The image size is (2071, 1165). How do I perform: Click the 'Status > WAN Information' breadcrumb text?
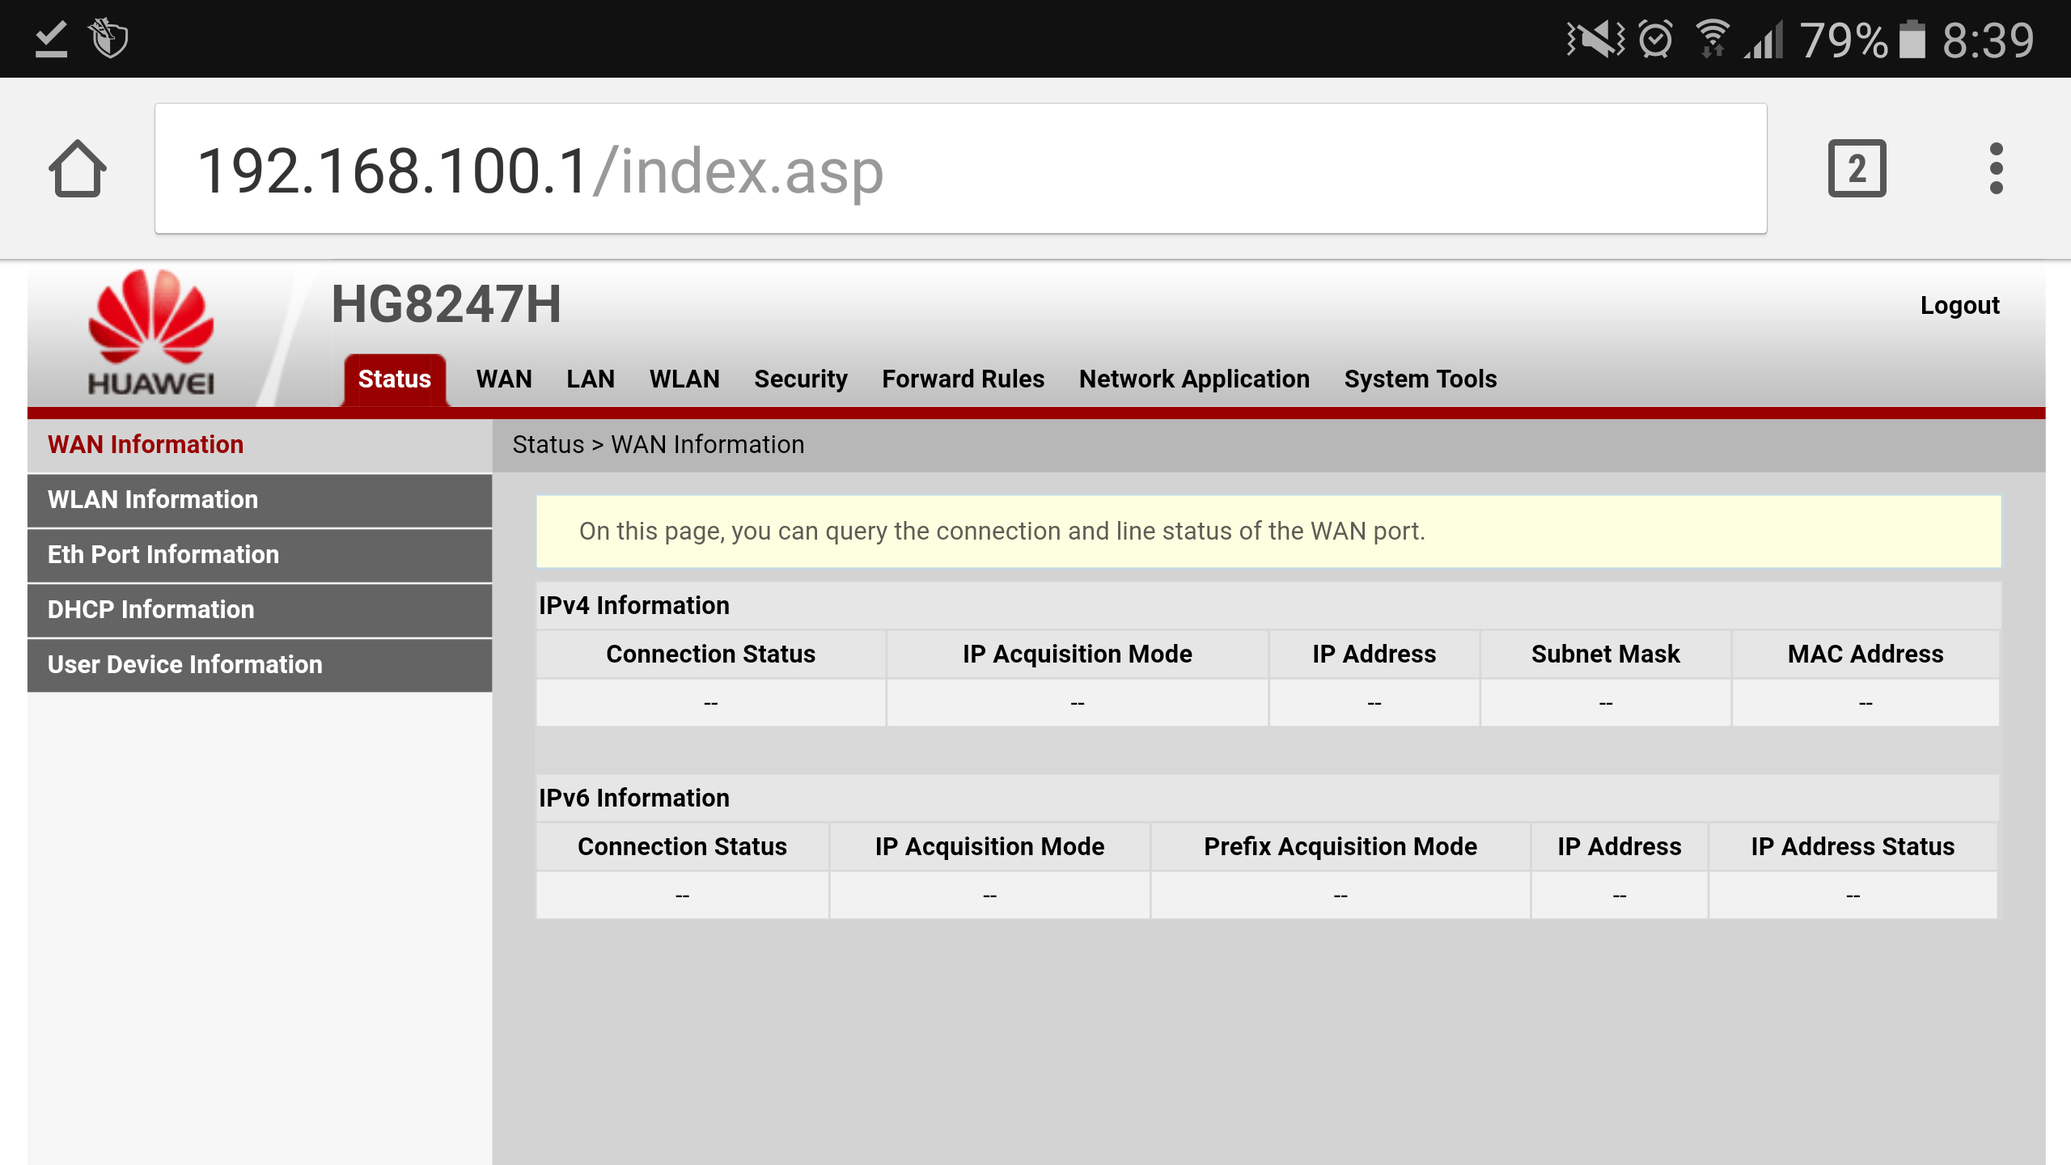pyautogui.click(x=658, y=445)
